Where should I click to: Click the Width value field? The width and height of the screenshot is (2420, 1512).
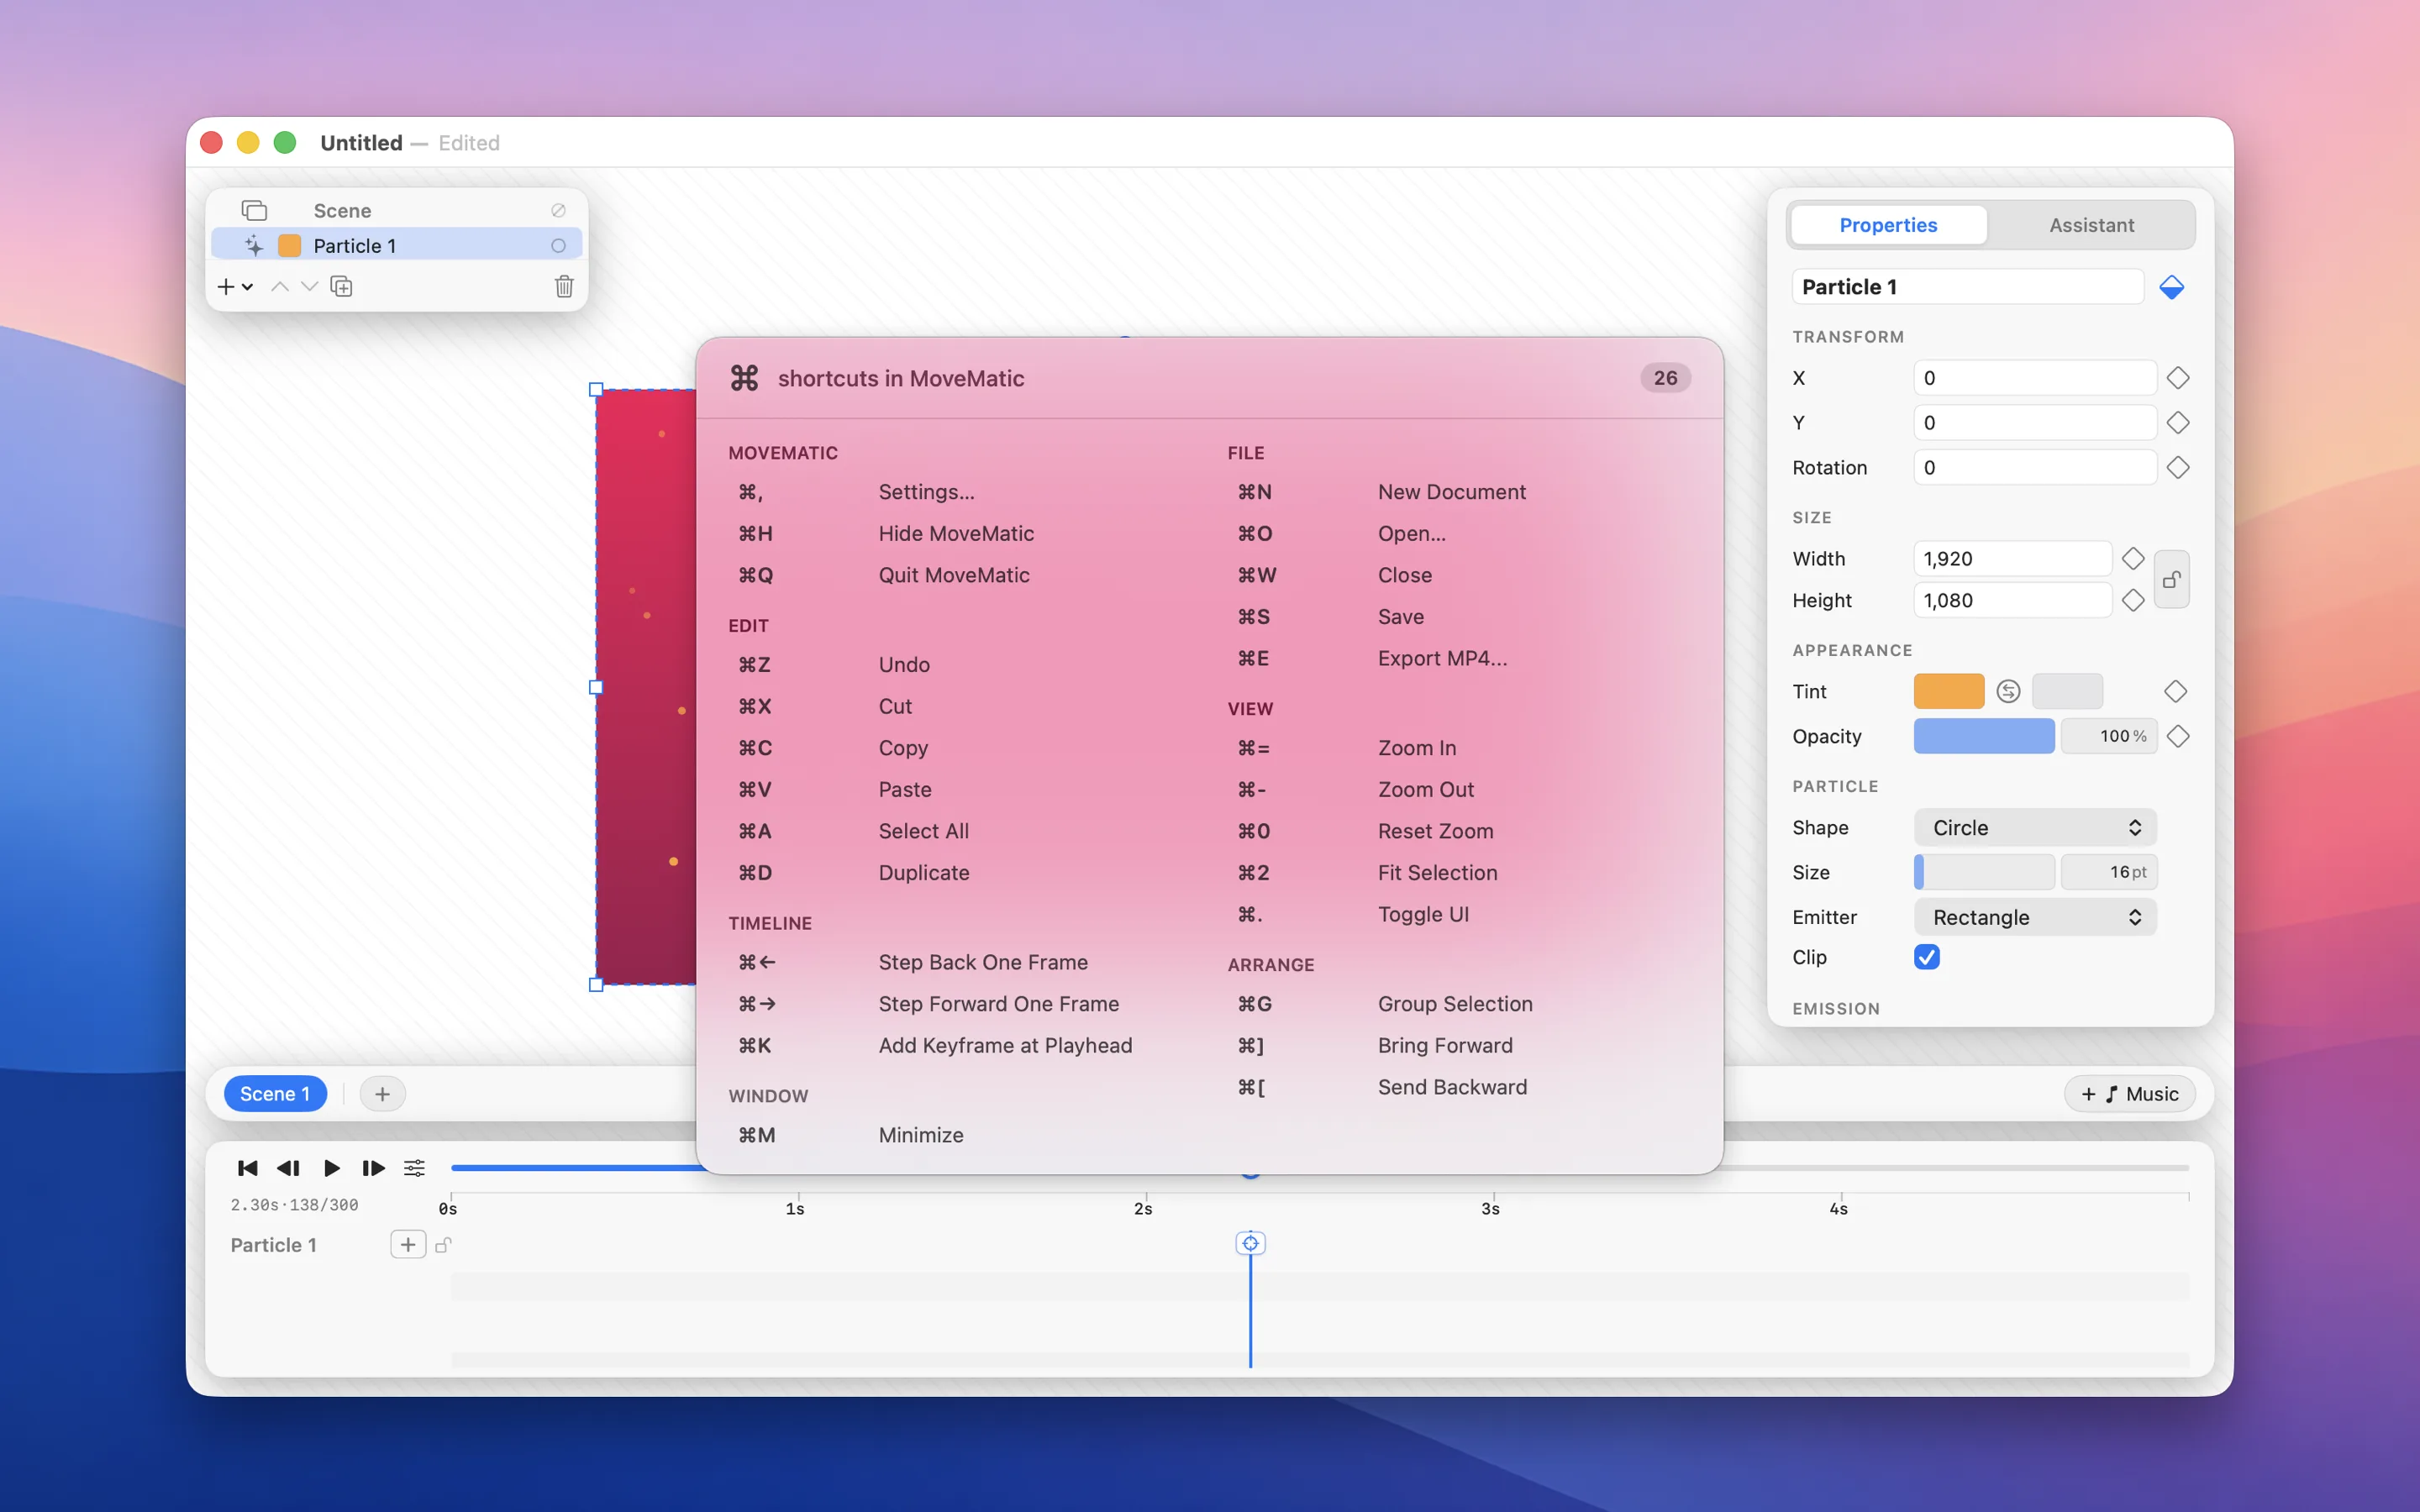[x=2012, y=558]
